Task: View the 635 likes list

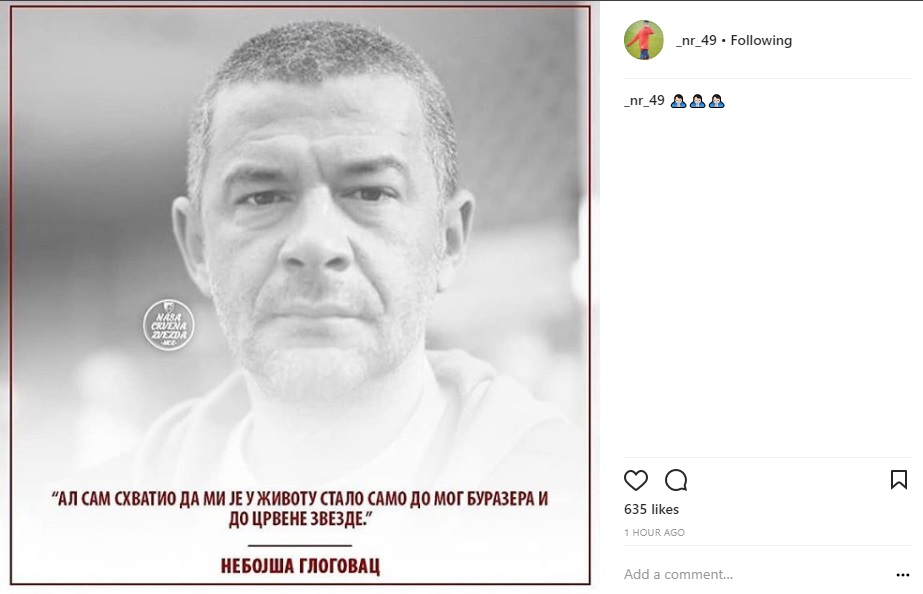Action: (x=651, y=509)
